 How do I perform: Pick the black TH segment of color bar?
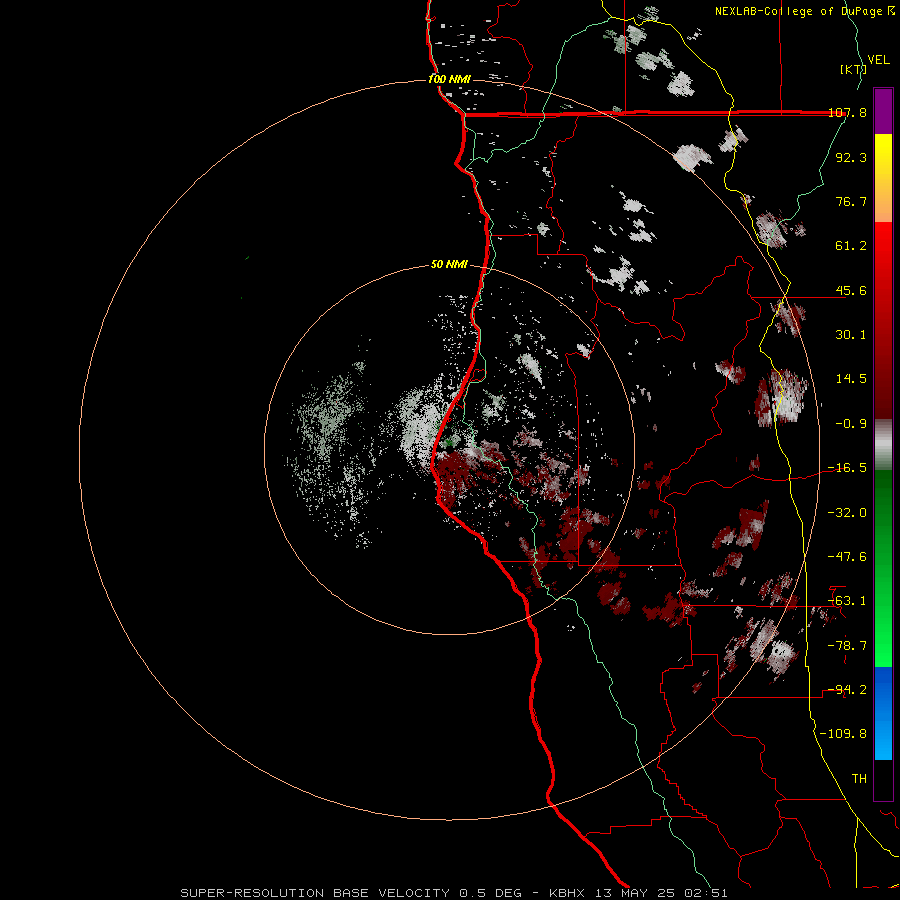point(883,779)
